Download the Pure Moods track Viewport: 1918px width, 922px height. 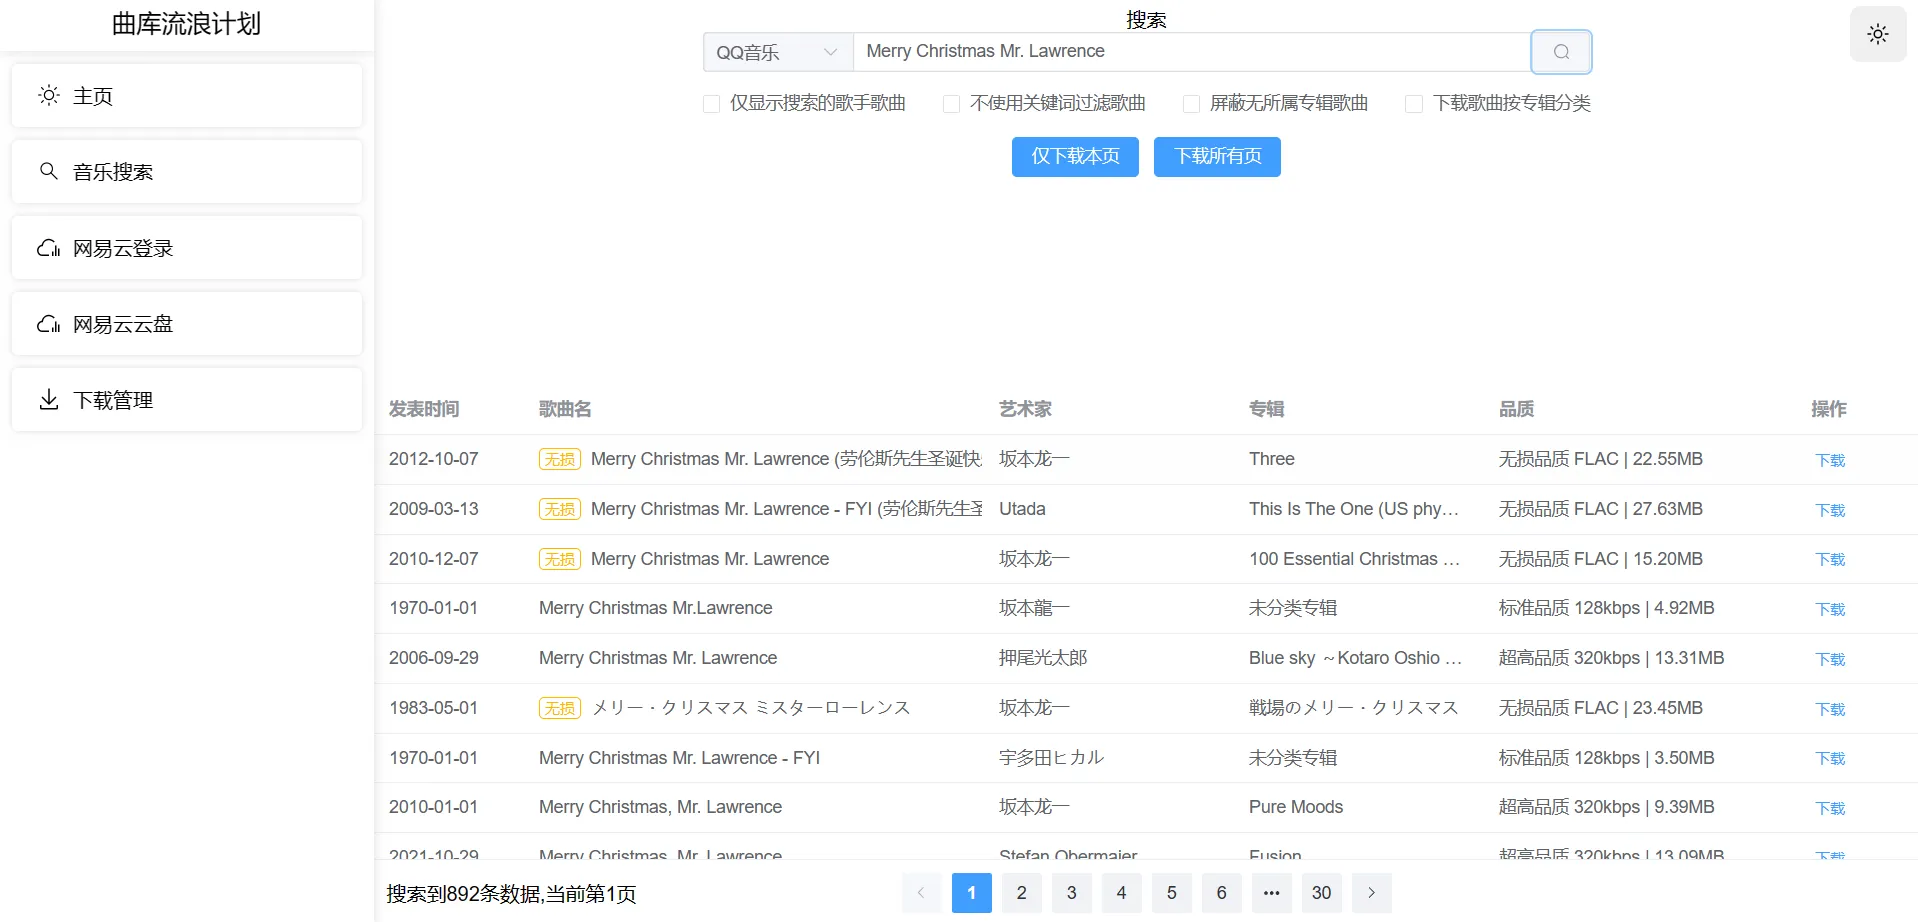tap(1830, 808)
